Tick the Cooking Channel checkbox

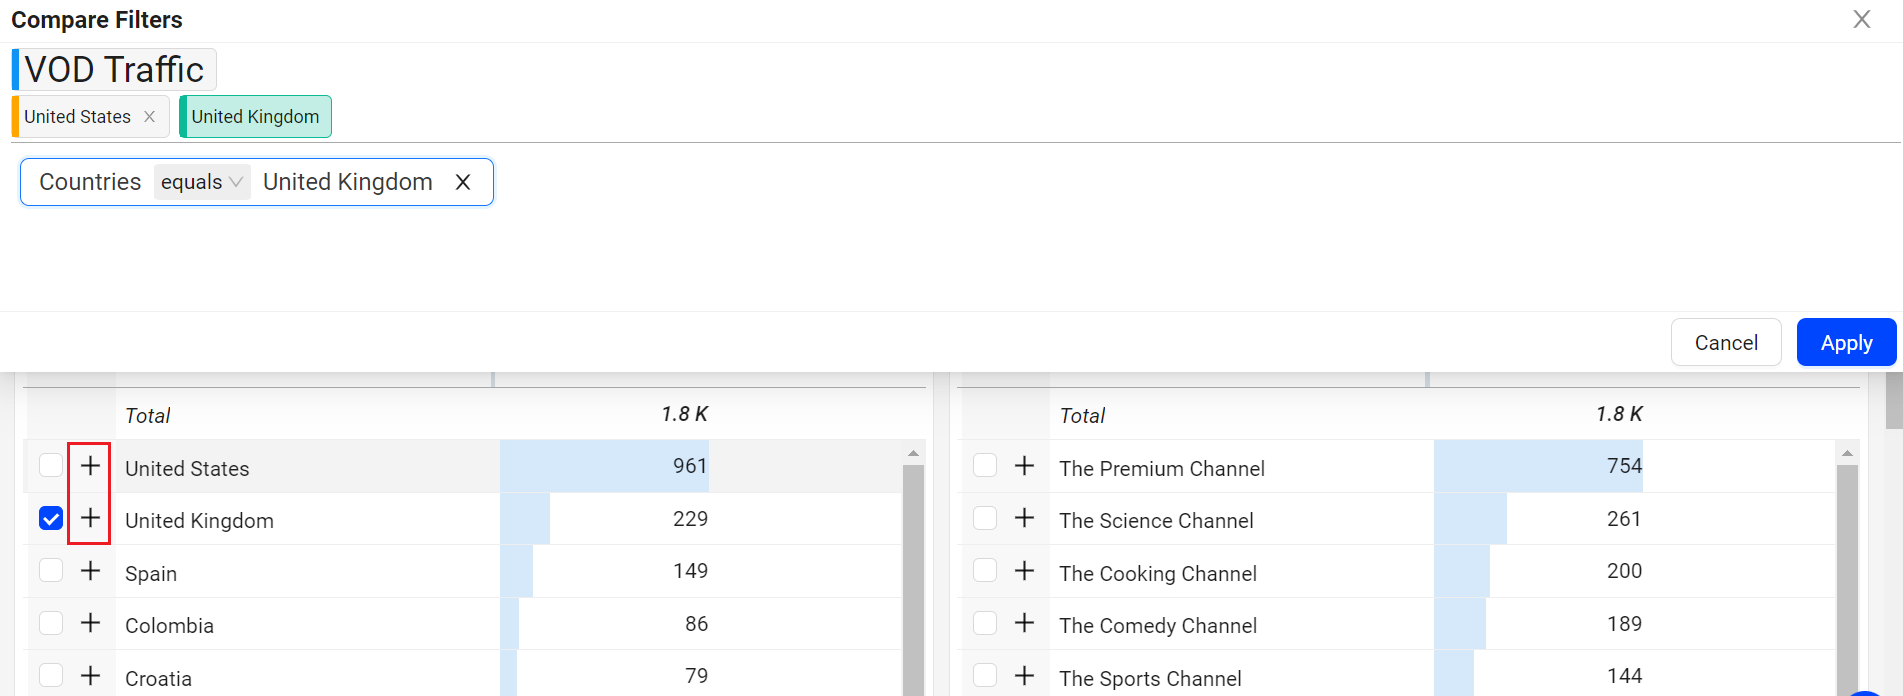(985, 571)
